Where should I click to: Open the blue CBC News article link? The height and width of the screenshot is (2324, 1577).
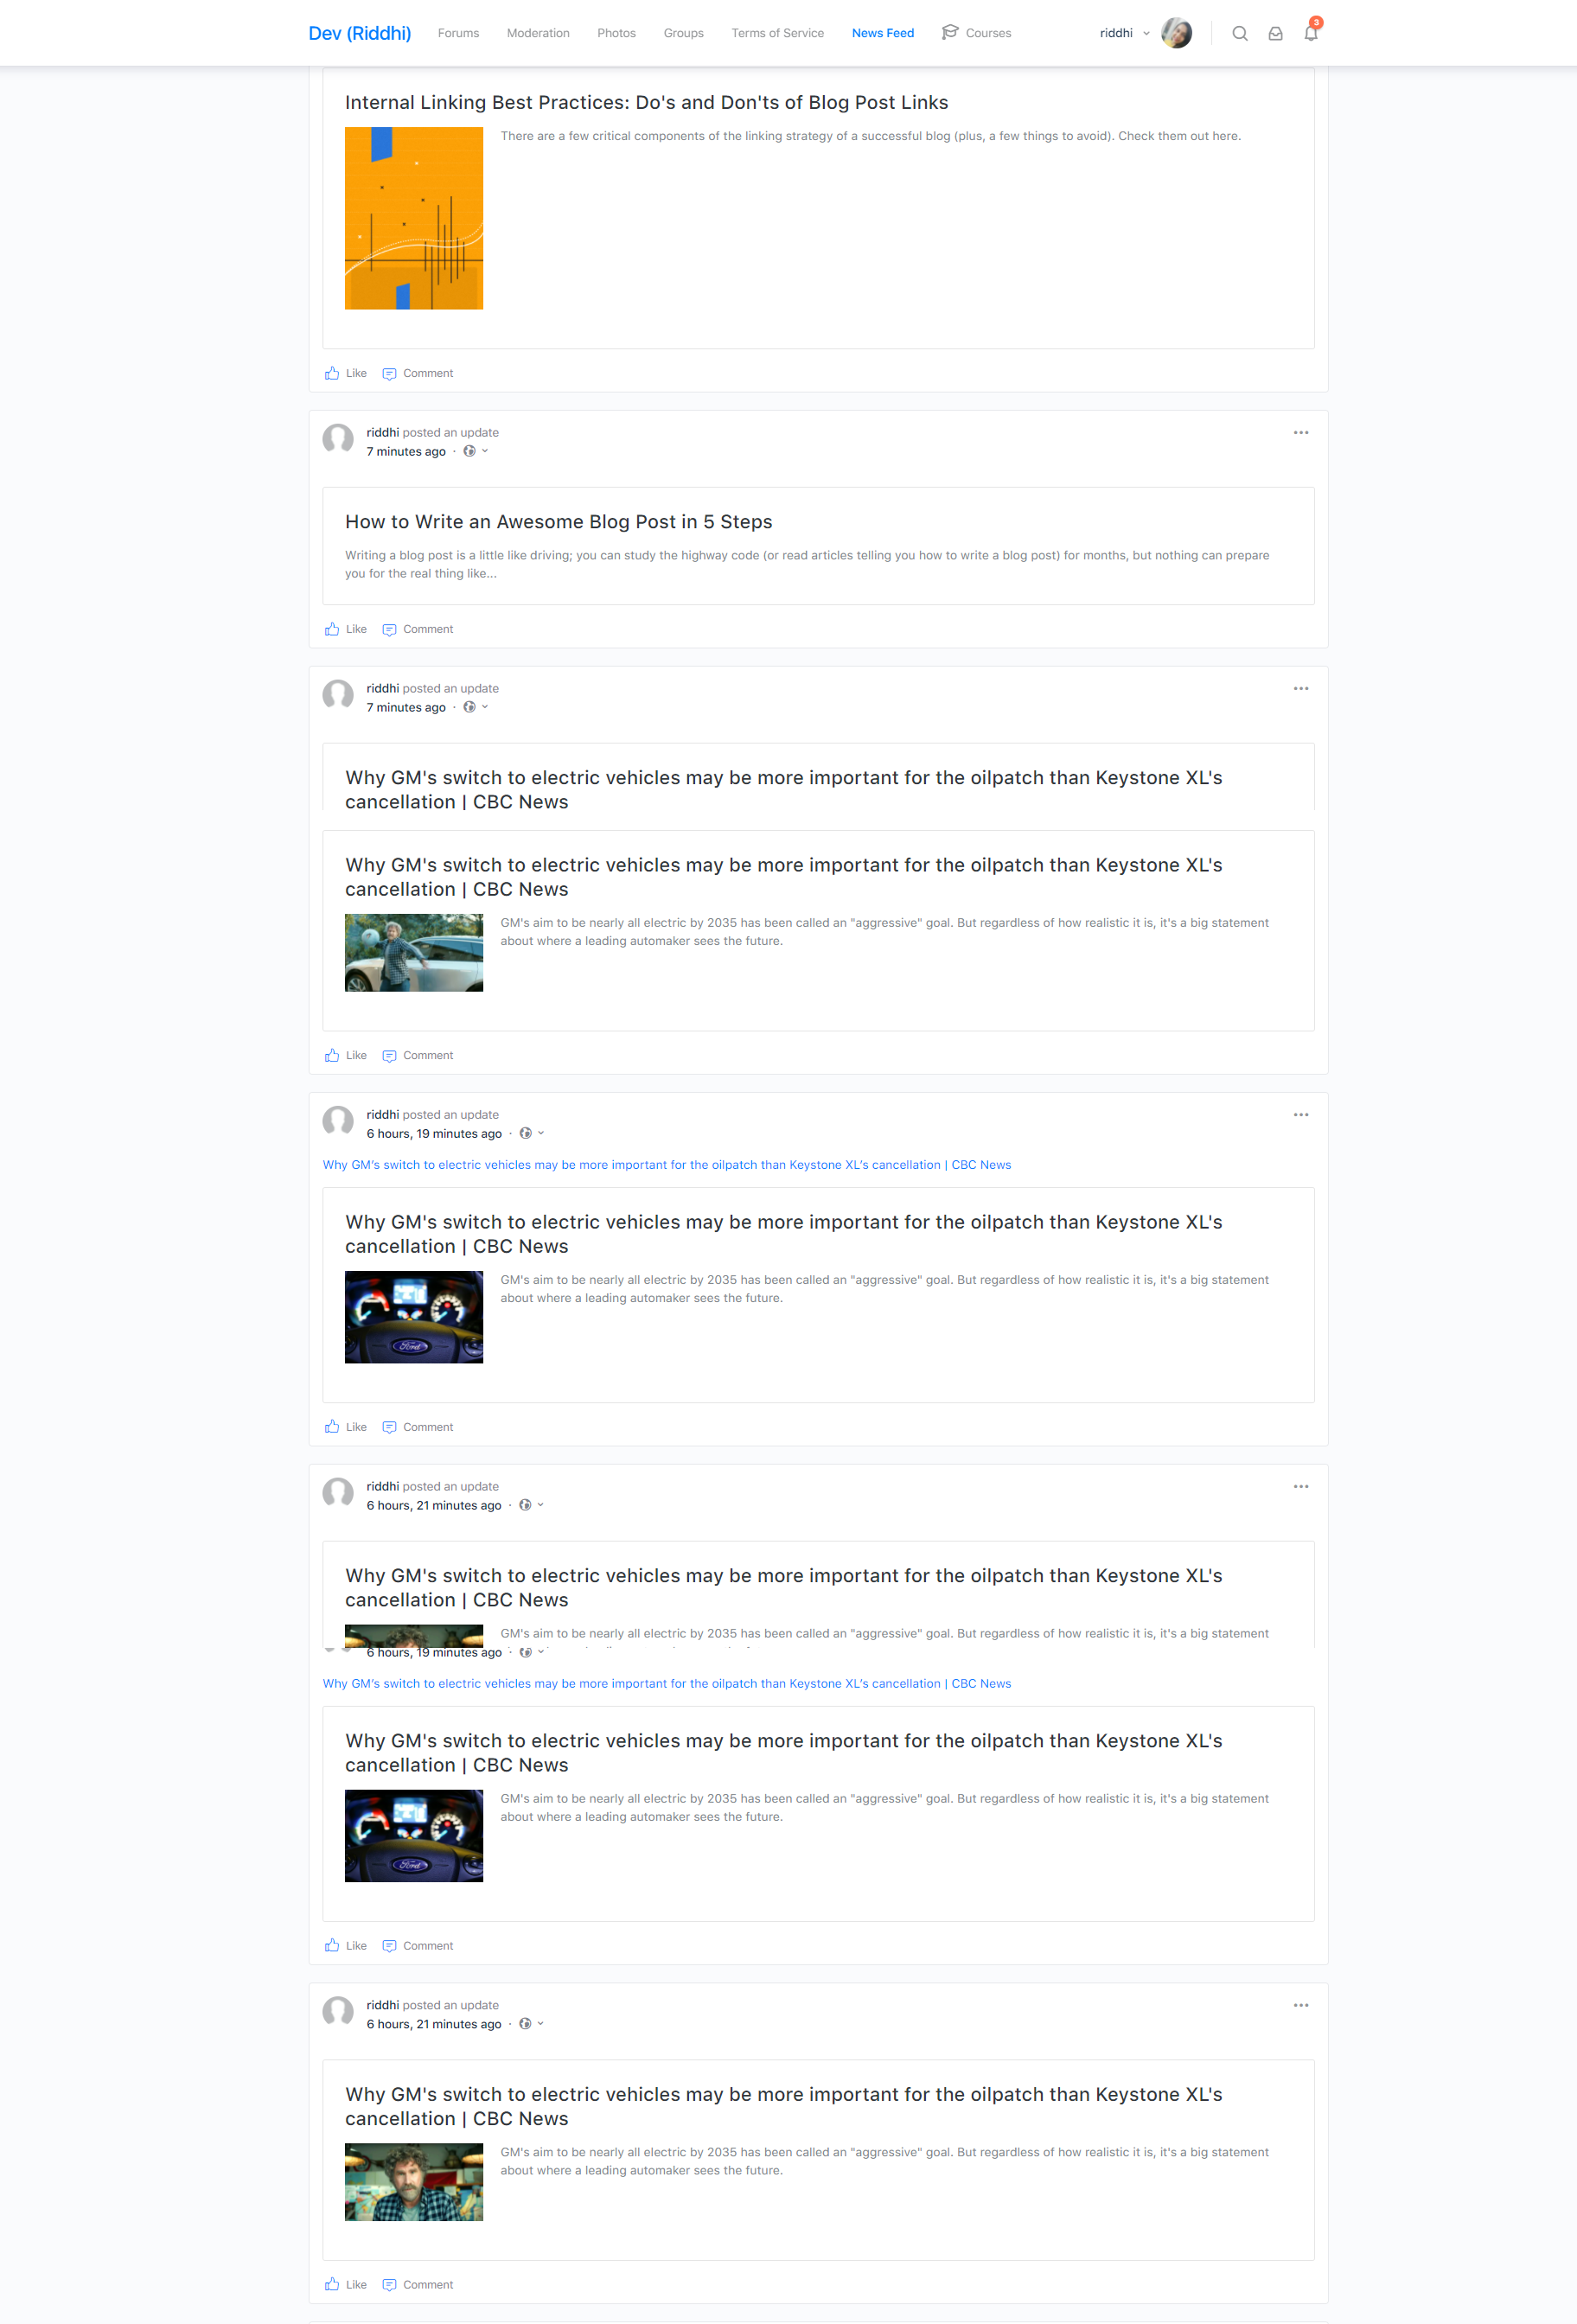[x=666, y=1164]
